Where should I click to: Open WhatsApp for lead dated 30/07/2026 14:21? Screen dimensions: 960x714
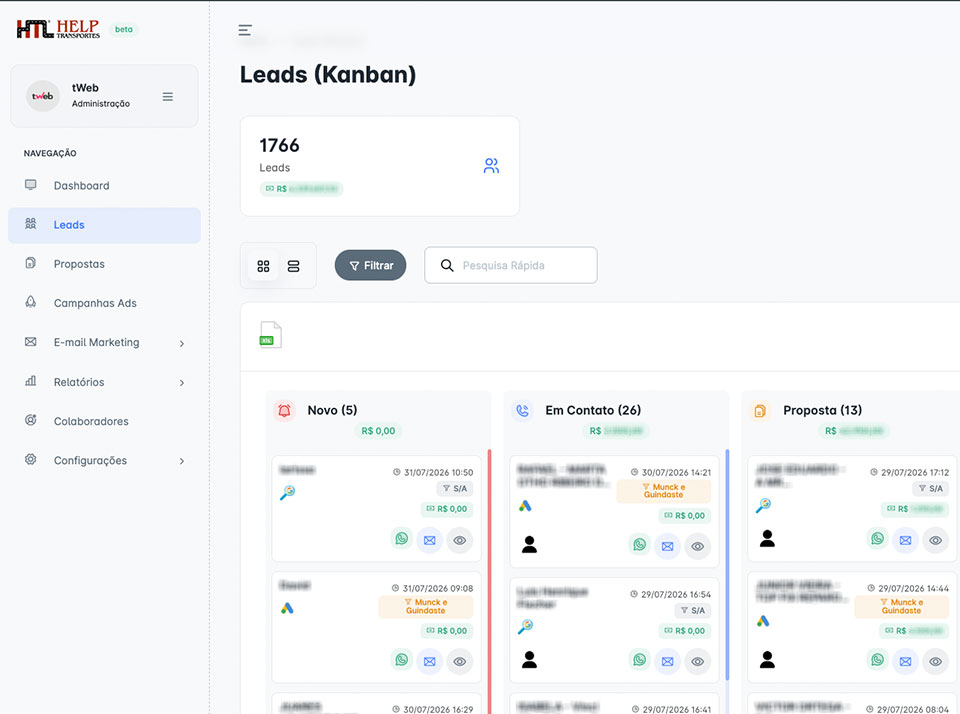[x=640, y=544]
